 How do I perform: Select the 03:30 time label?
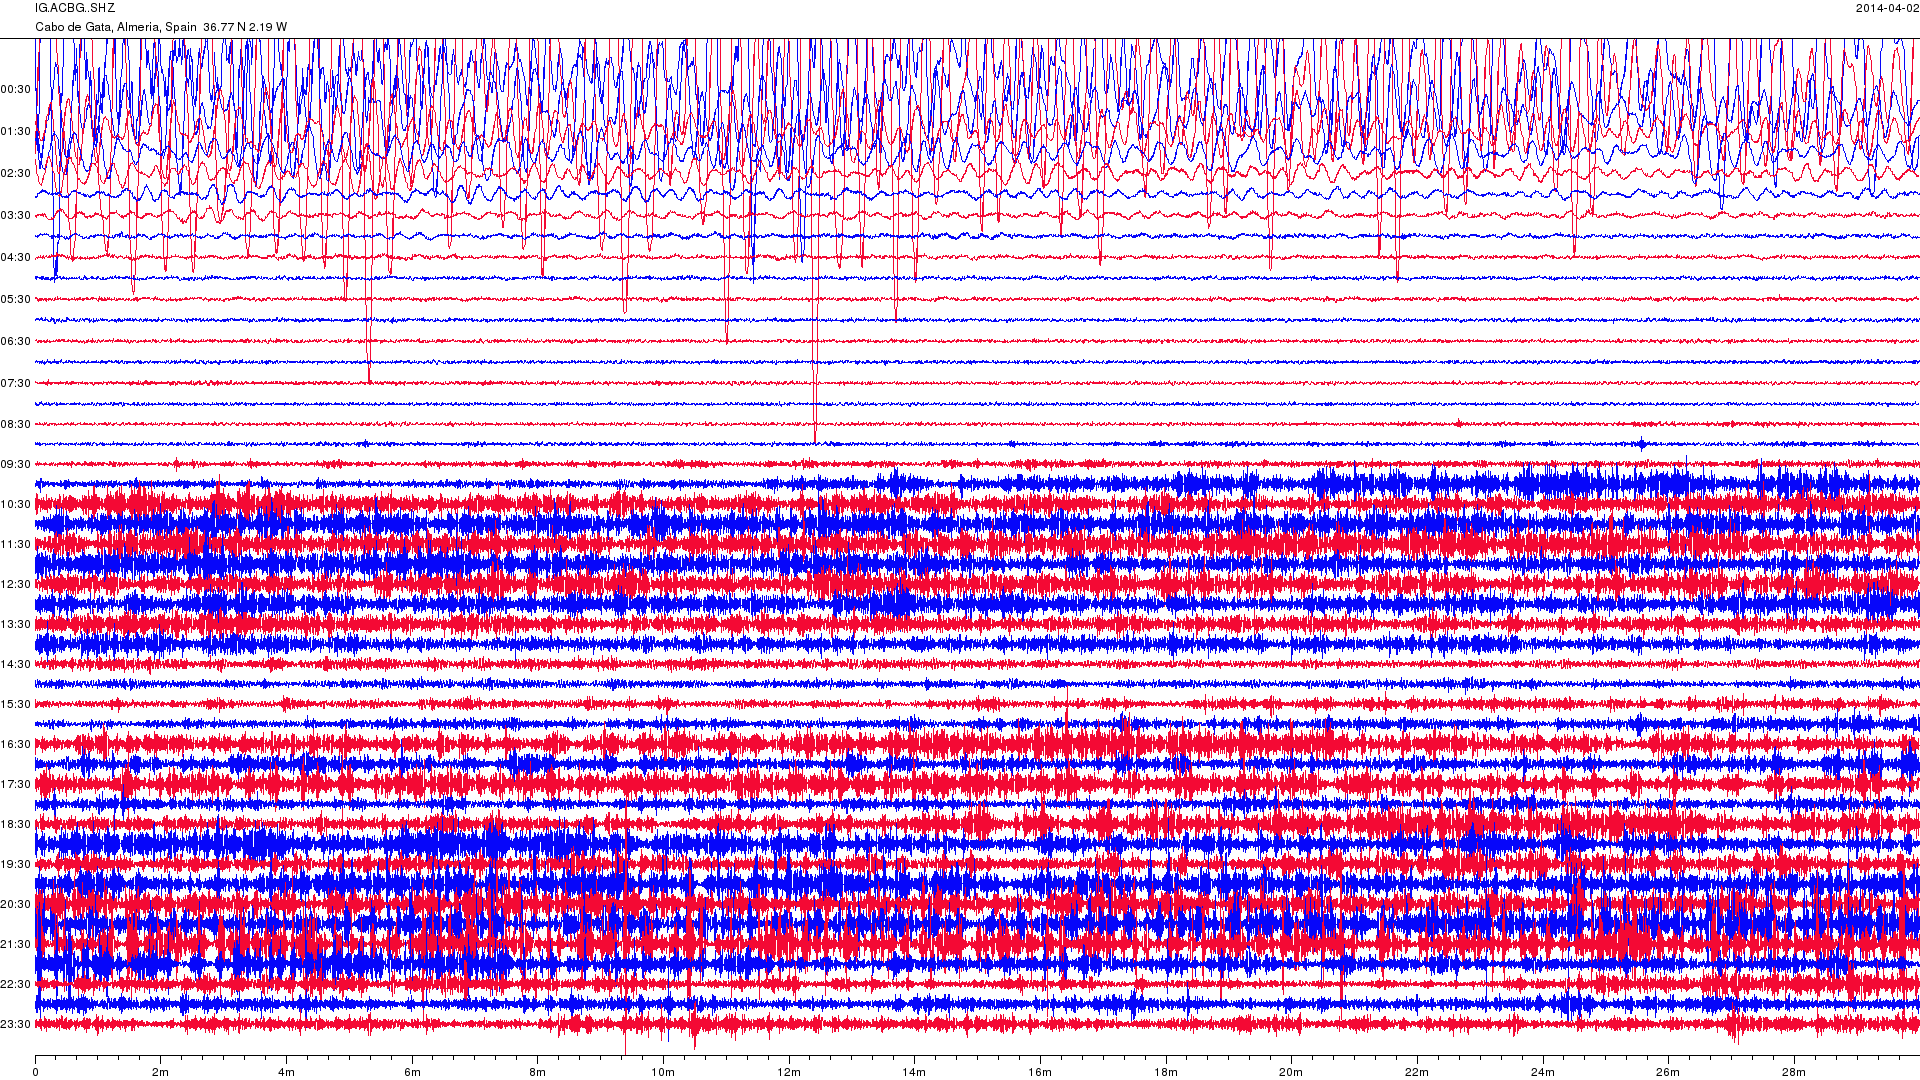(x=16, y=216)
